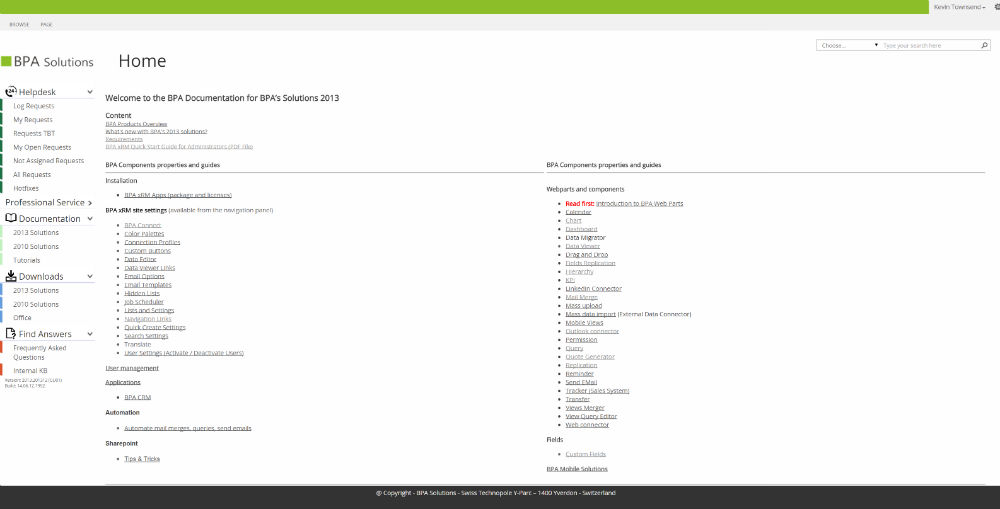The width and height of the screenshot is (1000, 509).
Task: Select Log Requests in Helpdesk menu
Action: [x=34, y=106]
